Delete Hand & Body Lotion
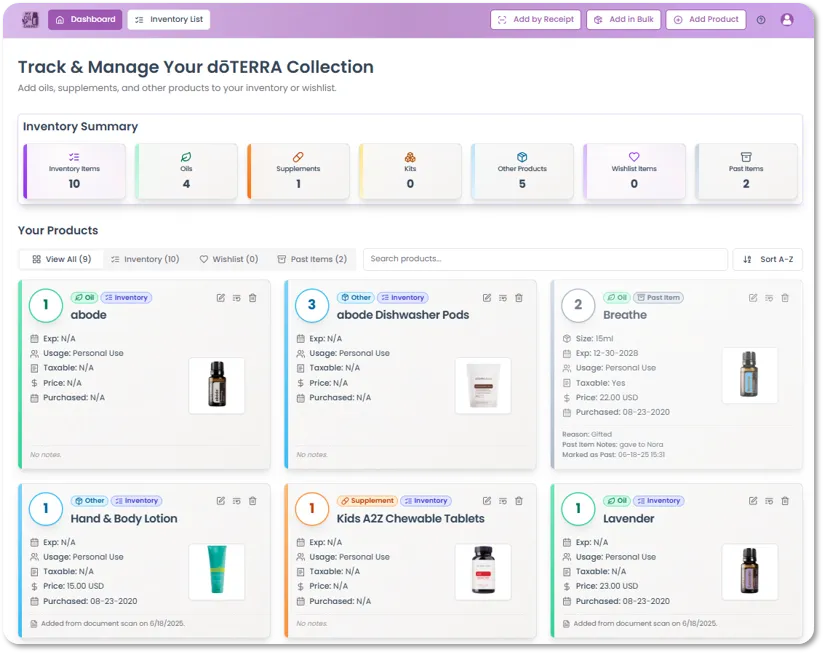Viewport: 823px width, 653px height. coord(252,501)
